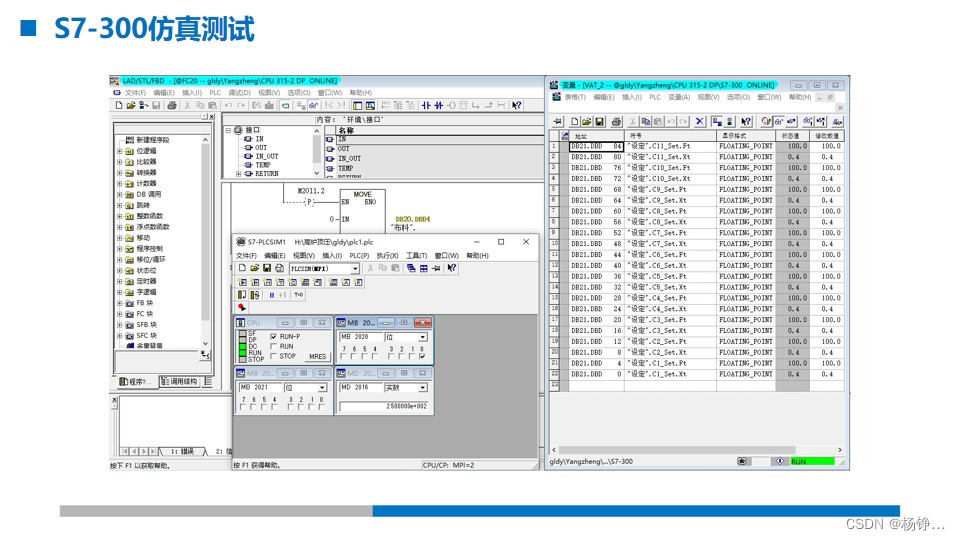Viewport: 960px width, 540px height.
Task: Click the Save icon in VAT_2 variable table toolbar
Action: point(599,122)
